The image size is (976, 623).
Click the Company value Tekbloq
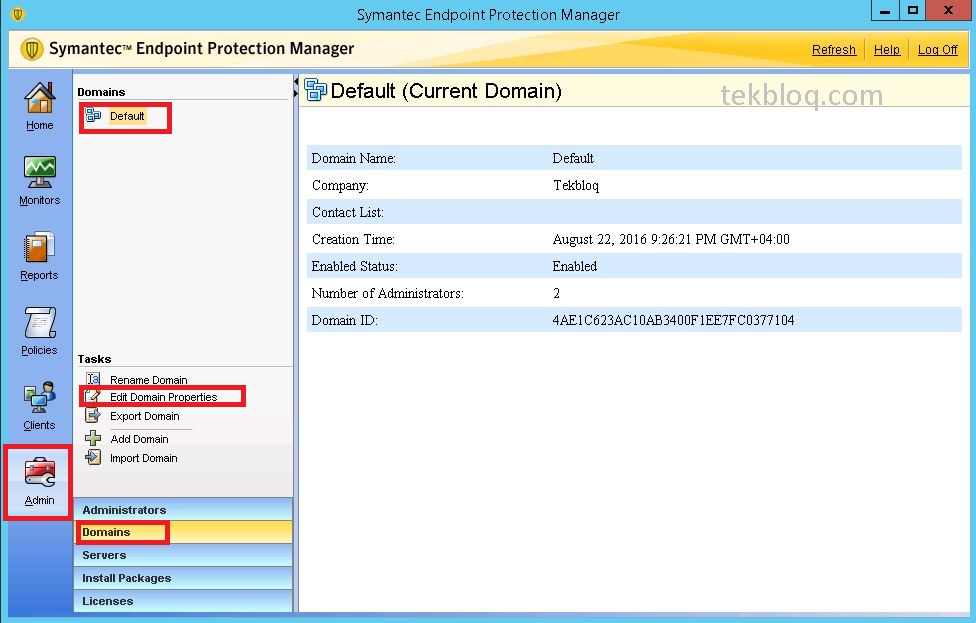point(576,185)
